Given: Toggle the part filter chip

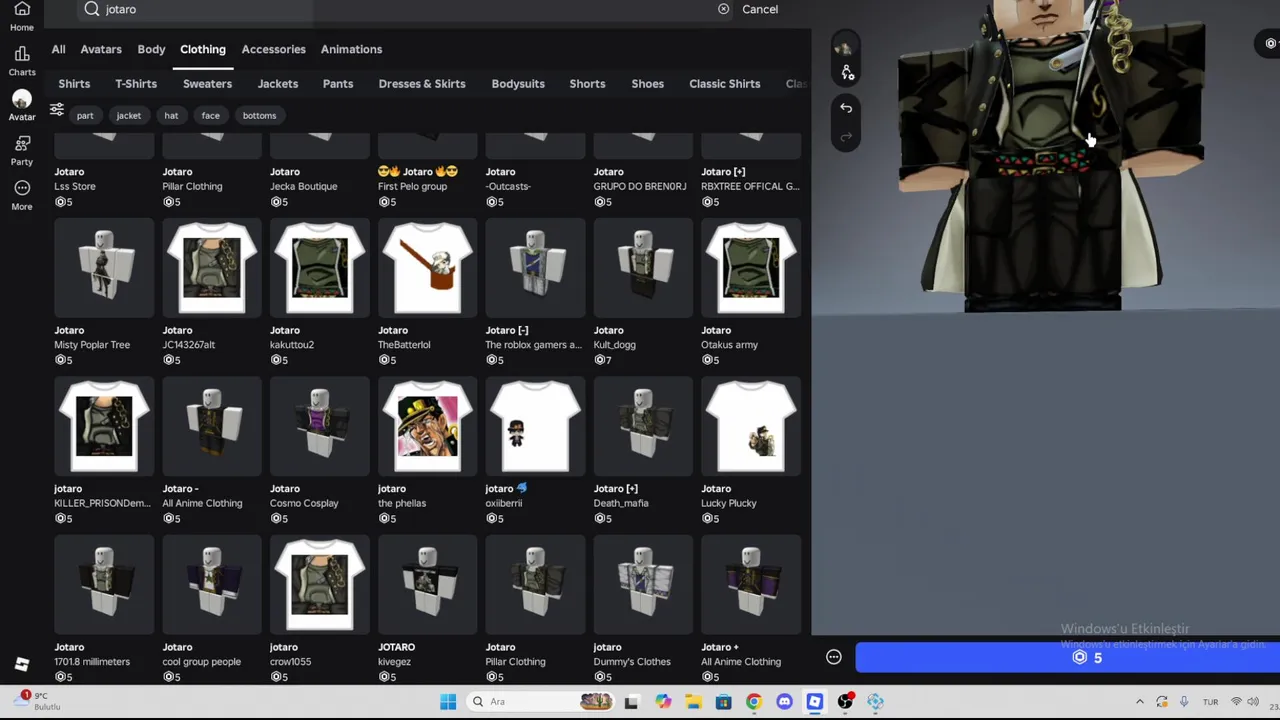Looking at the screenshot, I should click(x=85, y=116).
